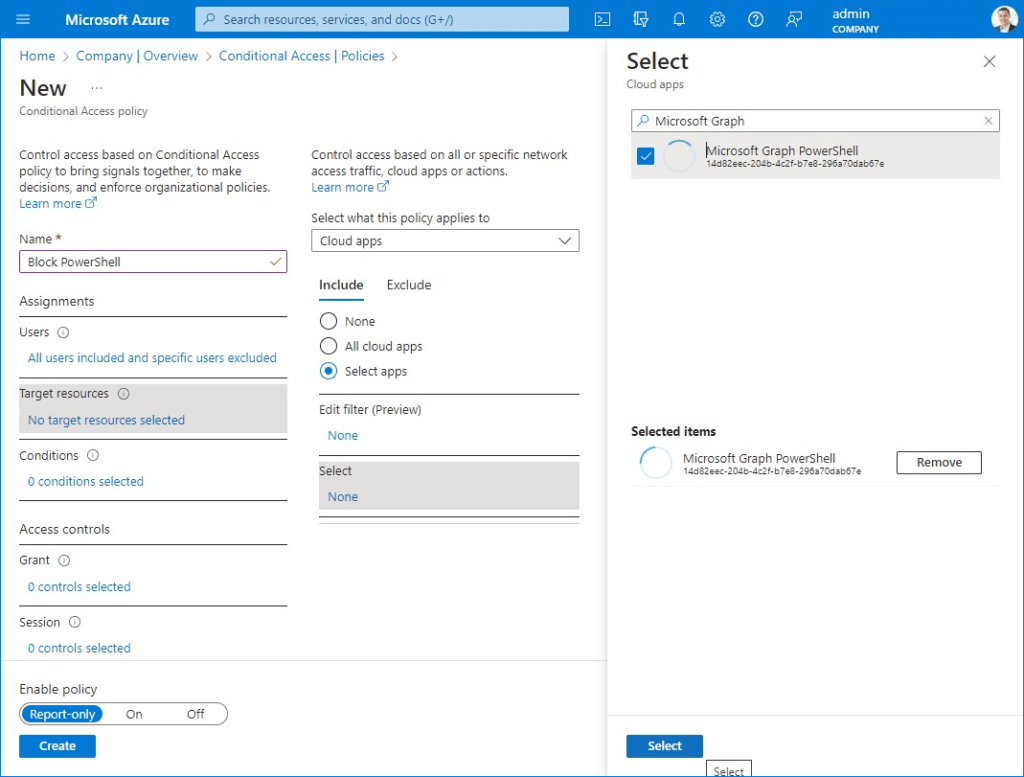Screen dimensions: 1024x777
Task: Expand the Edit filter None option
Action: [342, 435]
